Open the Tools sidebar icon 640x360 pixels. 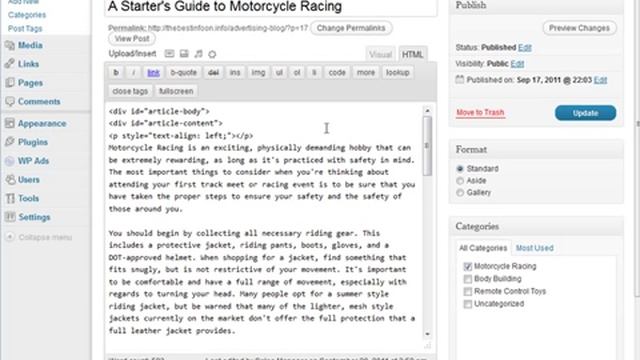tap(10, 198)
